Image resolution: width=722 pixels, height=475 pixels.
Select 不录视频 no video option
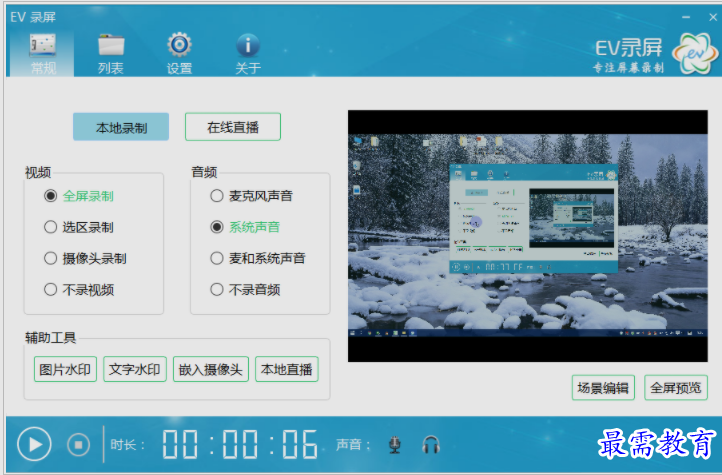[x=79, y=290]
